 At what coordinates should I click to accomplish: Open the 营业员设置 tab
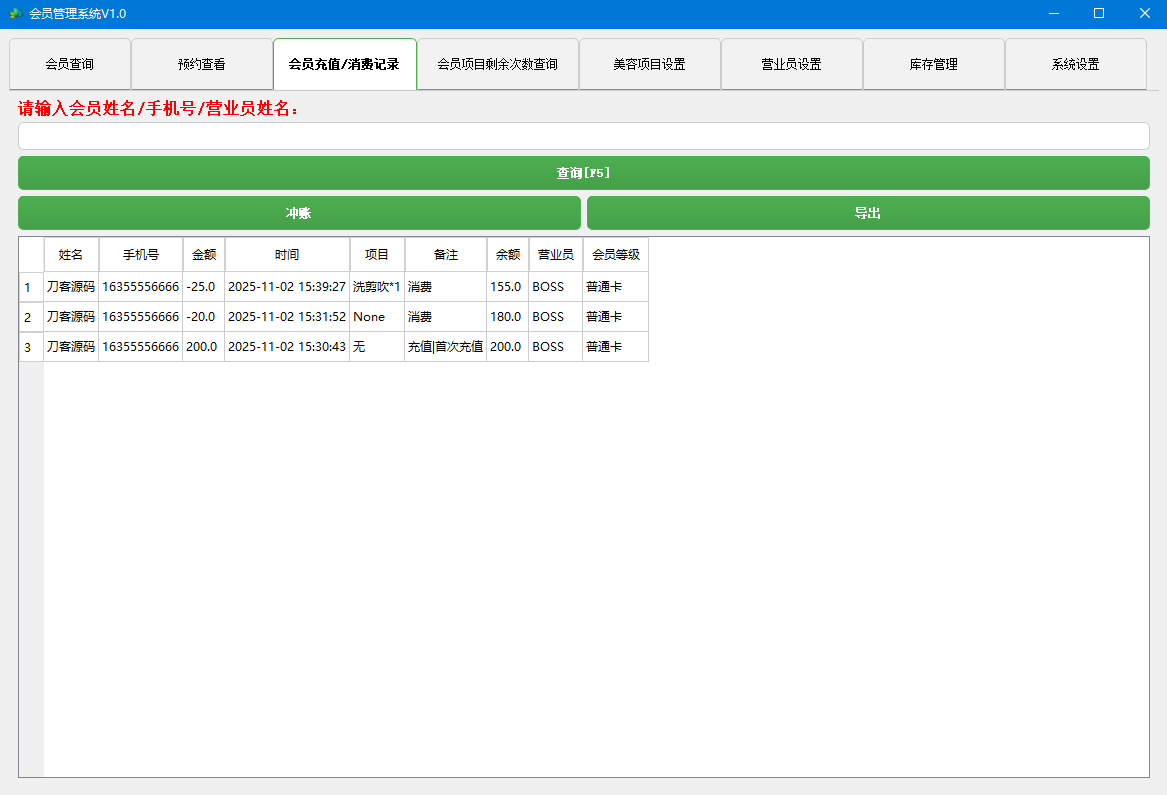(791, 63)
